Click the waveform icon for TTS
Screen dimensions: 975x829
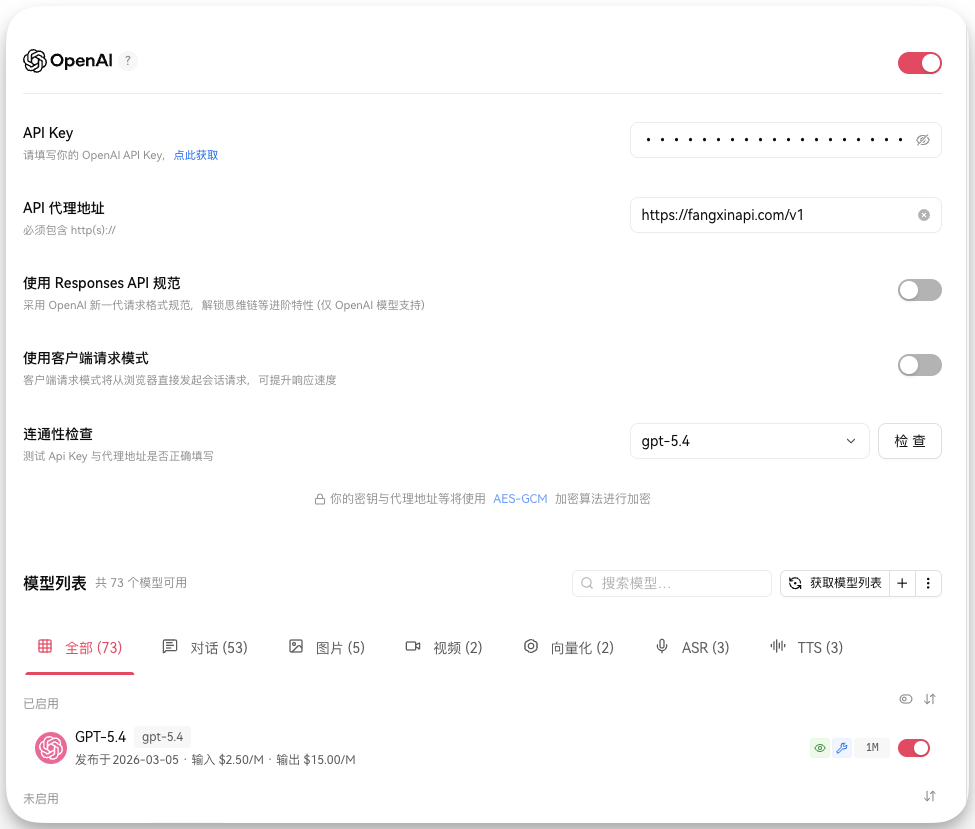click(x=778, y=646)
